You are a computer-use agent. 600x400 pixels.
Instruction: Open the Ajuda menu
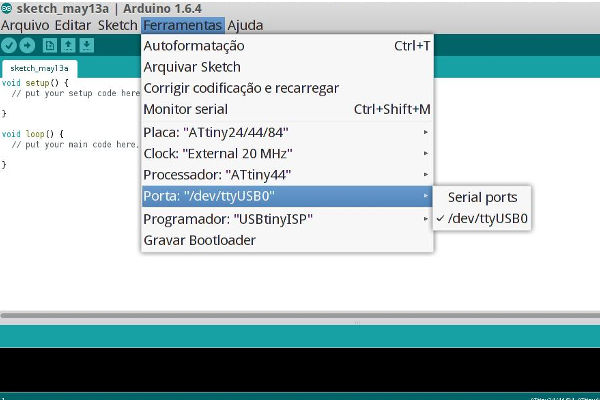[245, 25]
